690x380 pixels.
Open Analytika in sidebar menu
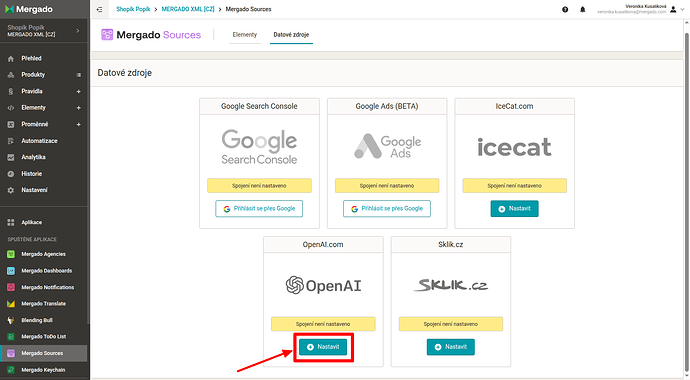[x=33, y=157]
